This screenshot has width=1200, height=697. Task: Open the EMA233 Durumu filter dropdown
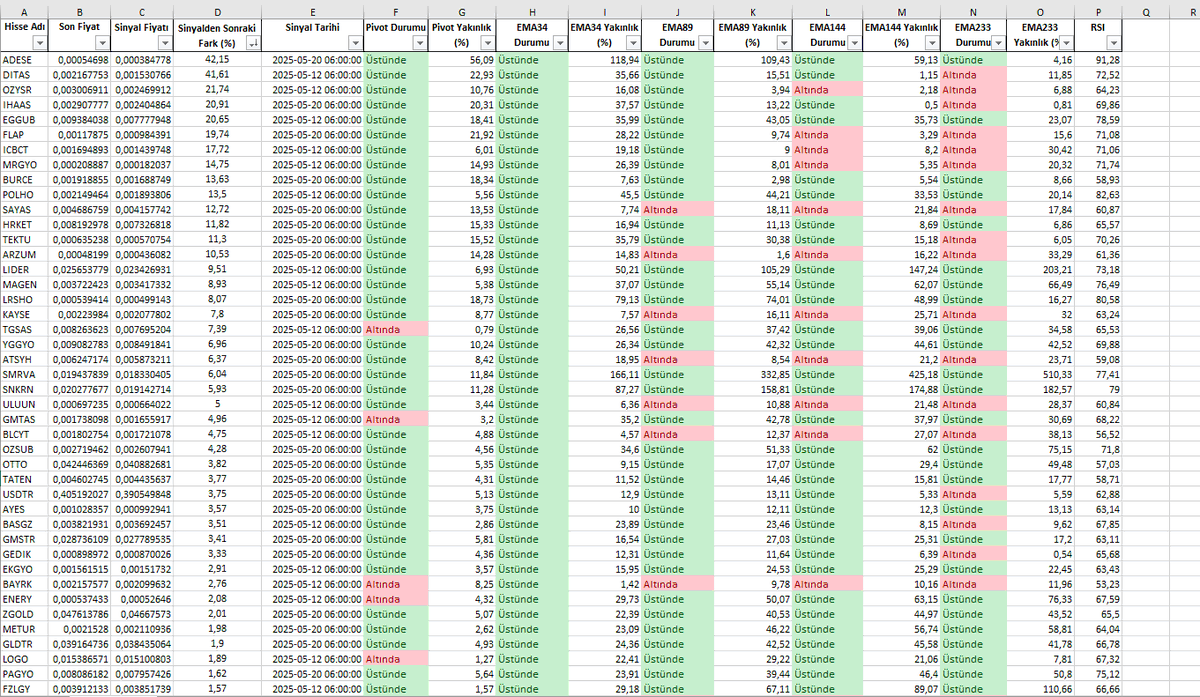tap(998, 44)
